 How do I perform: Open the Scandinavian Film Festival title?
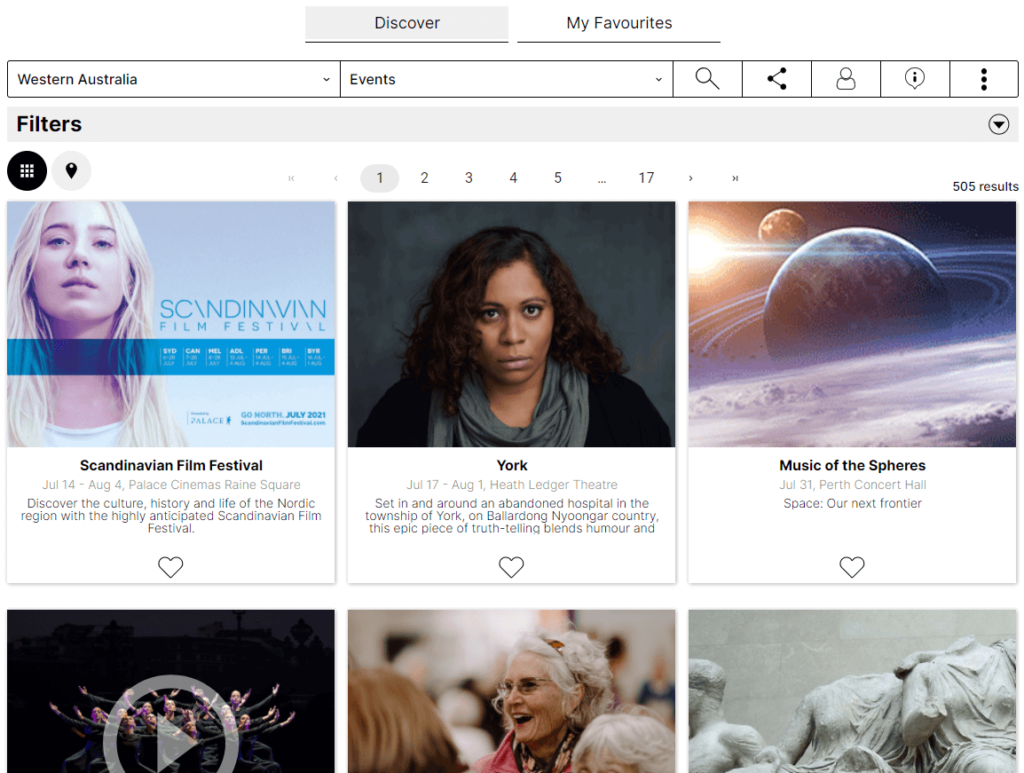tap(171, 465)
